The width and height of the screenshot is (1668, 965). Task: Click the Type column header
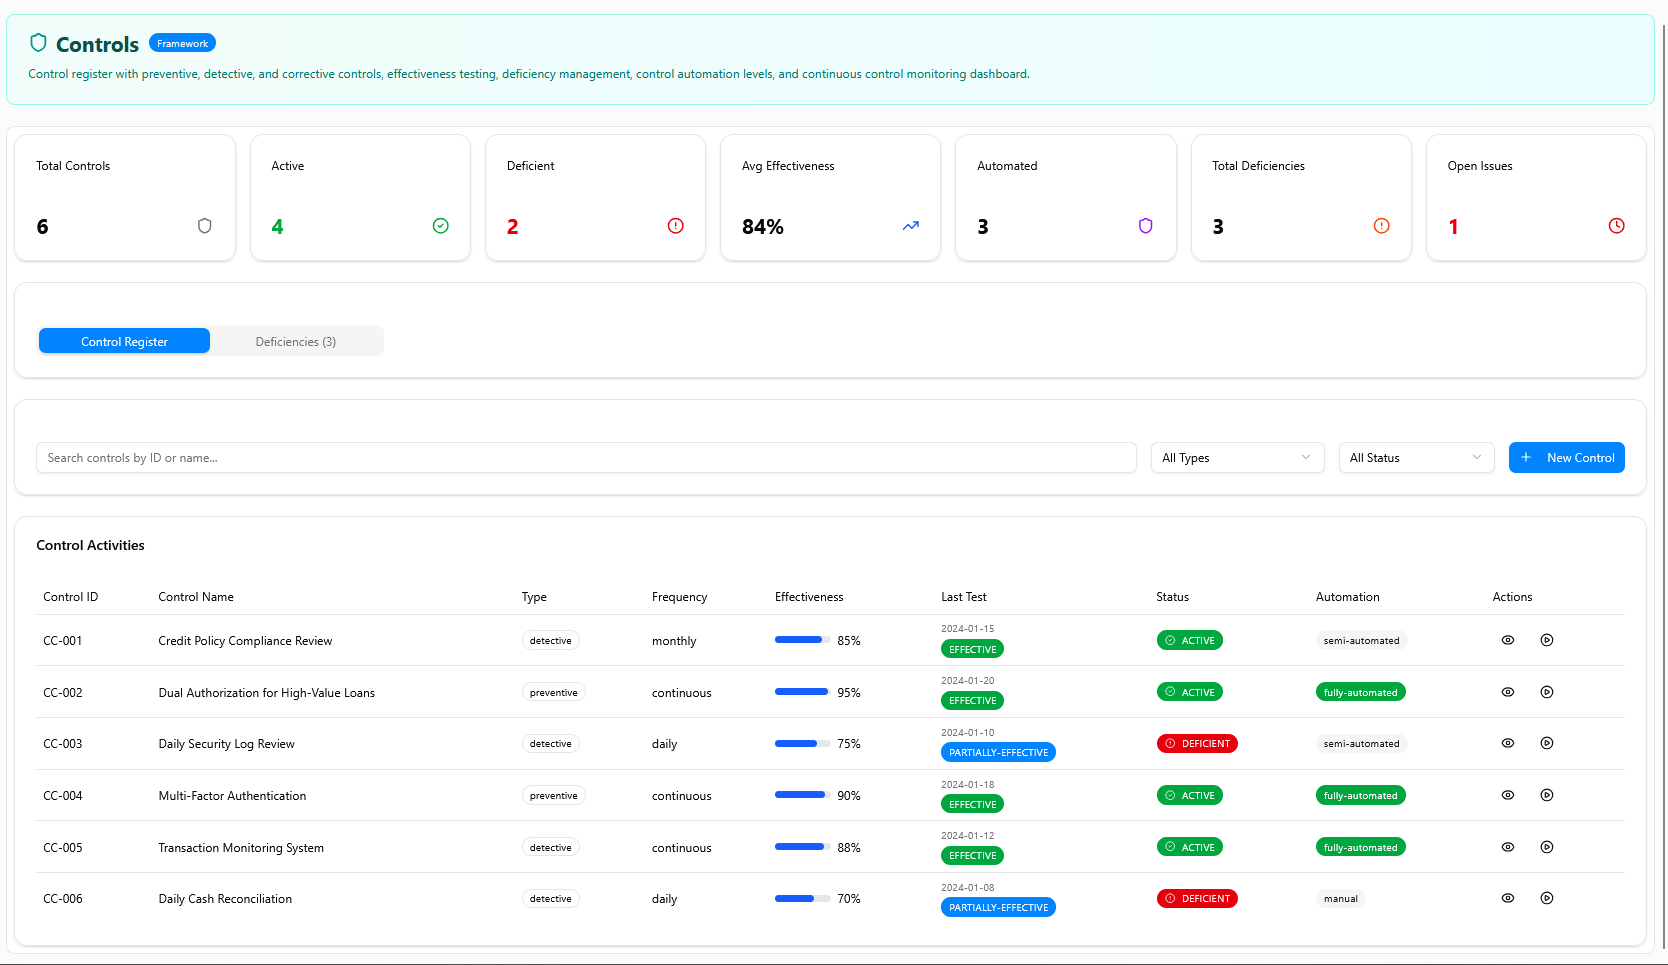coord(534,597)
